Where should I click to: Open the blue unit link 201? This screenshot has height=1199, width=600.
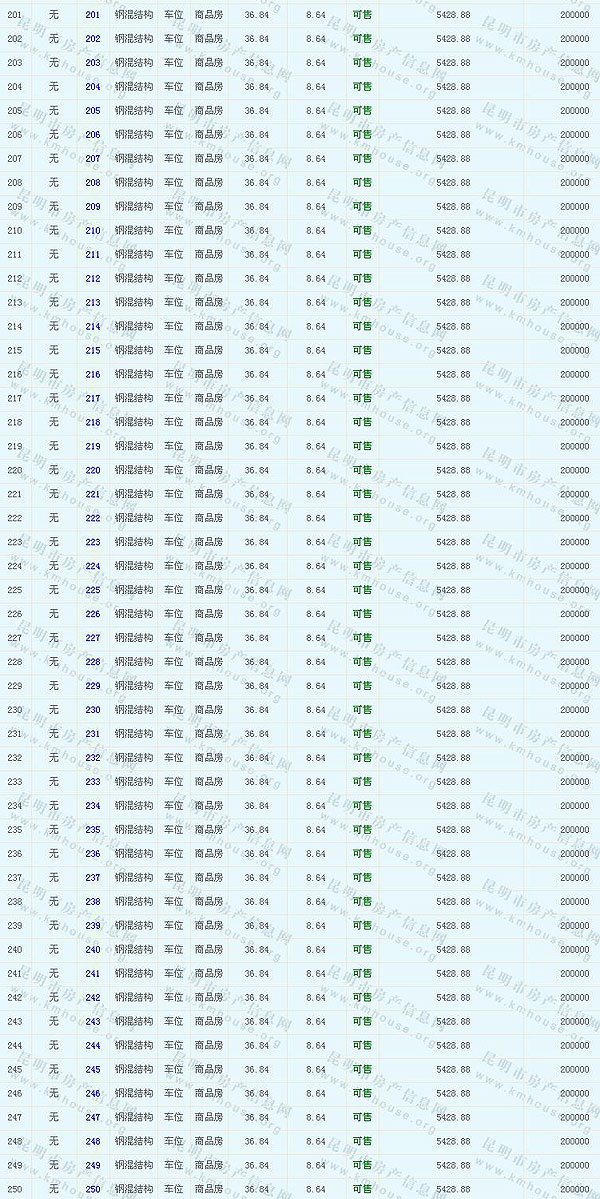pyautogui.click(x=93, y=15)
